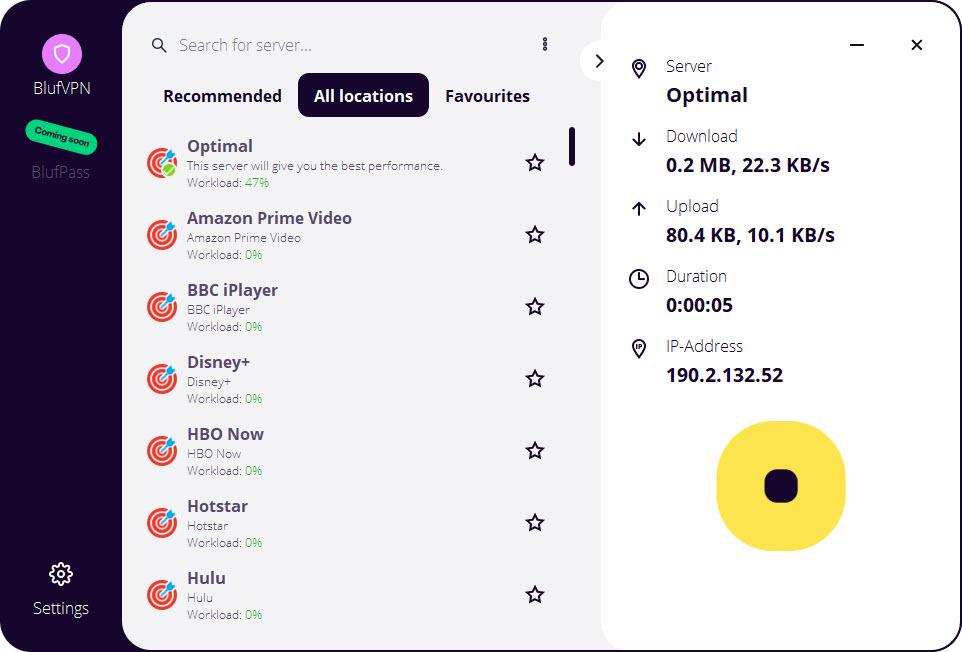The image size is (962, 652).
Task: Select the Hulu server title
Action: click(206, 578)
